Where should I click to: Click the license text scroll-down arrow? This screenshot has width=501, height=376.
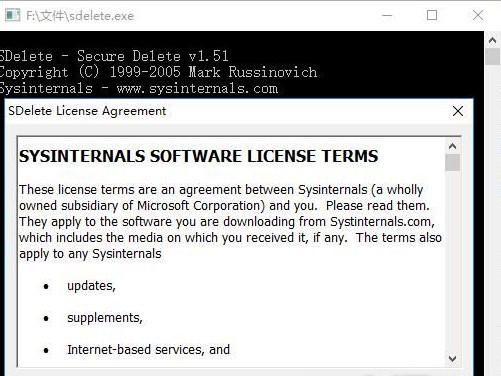452,359
